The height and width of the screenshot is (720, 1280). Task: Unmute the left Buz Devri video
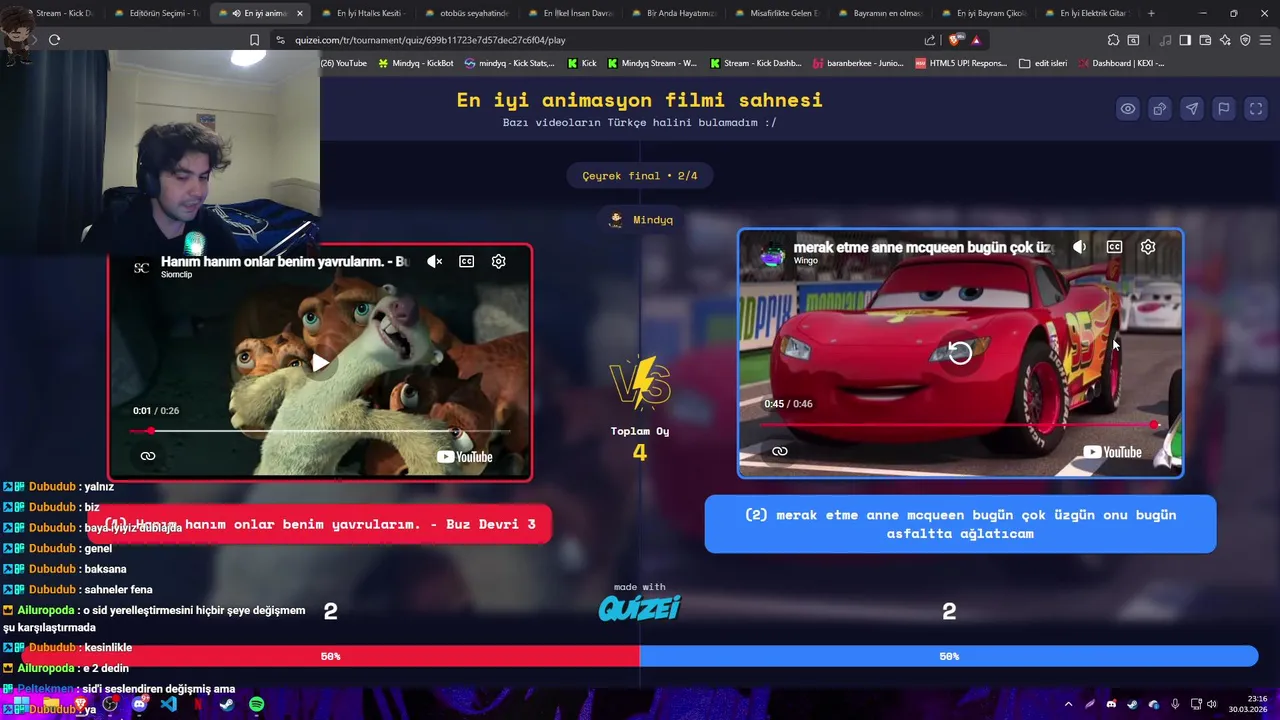pos(434,261)
